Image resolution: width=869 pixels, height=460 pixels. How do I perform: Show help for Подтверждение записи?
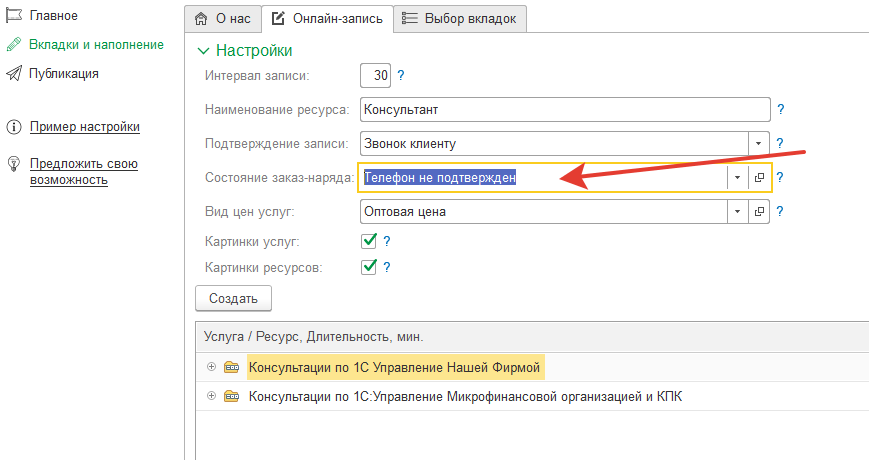tap(779, 144)
